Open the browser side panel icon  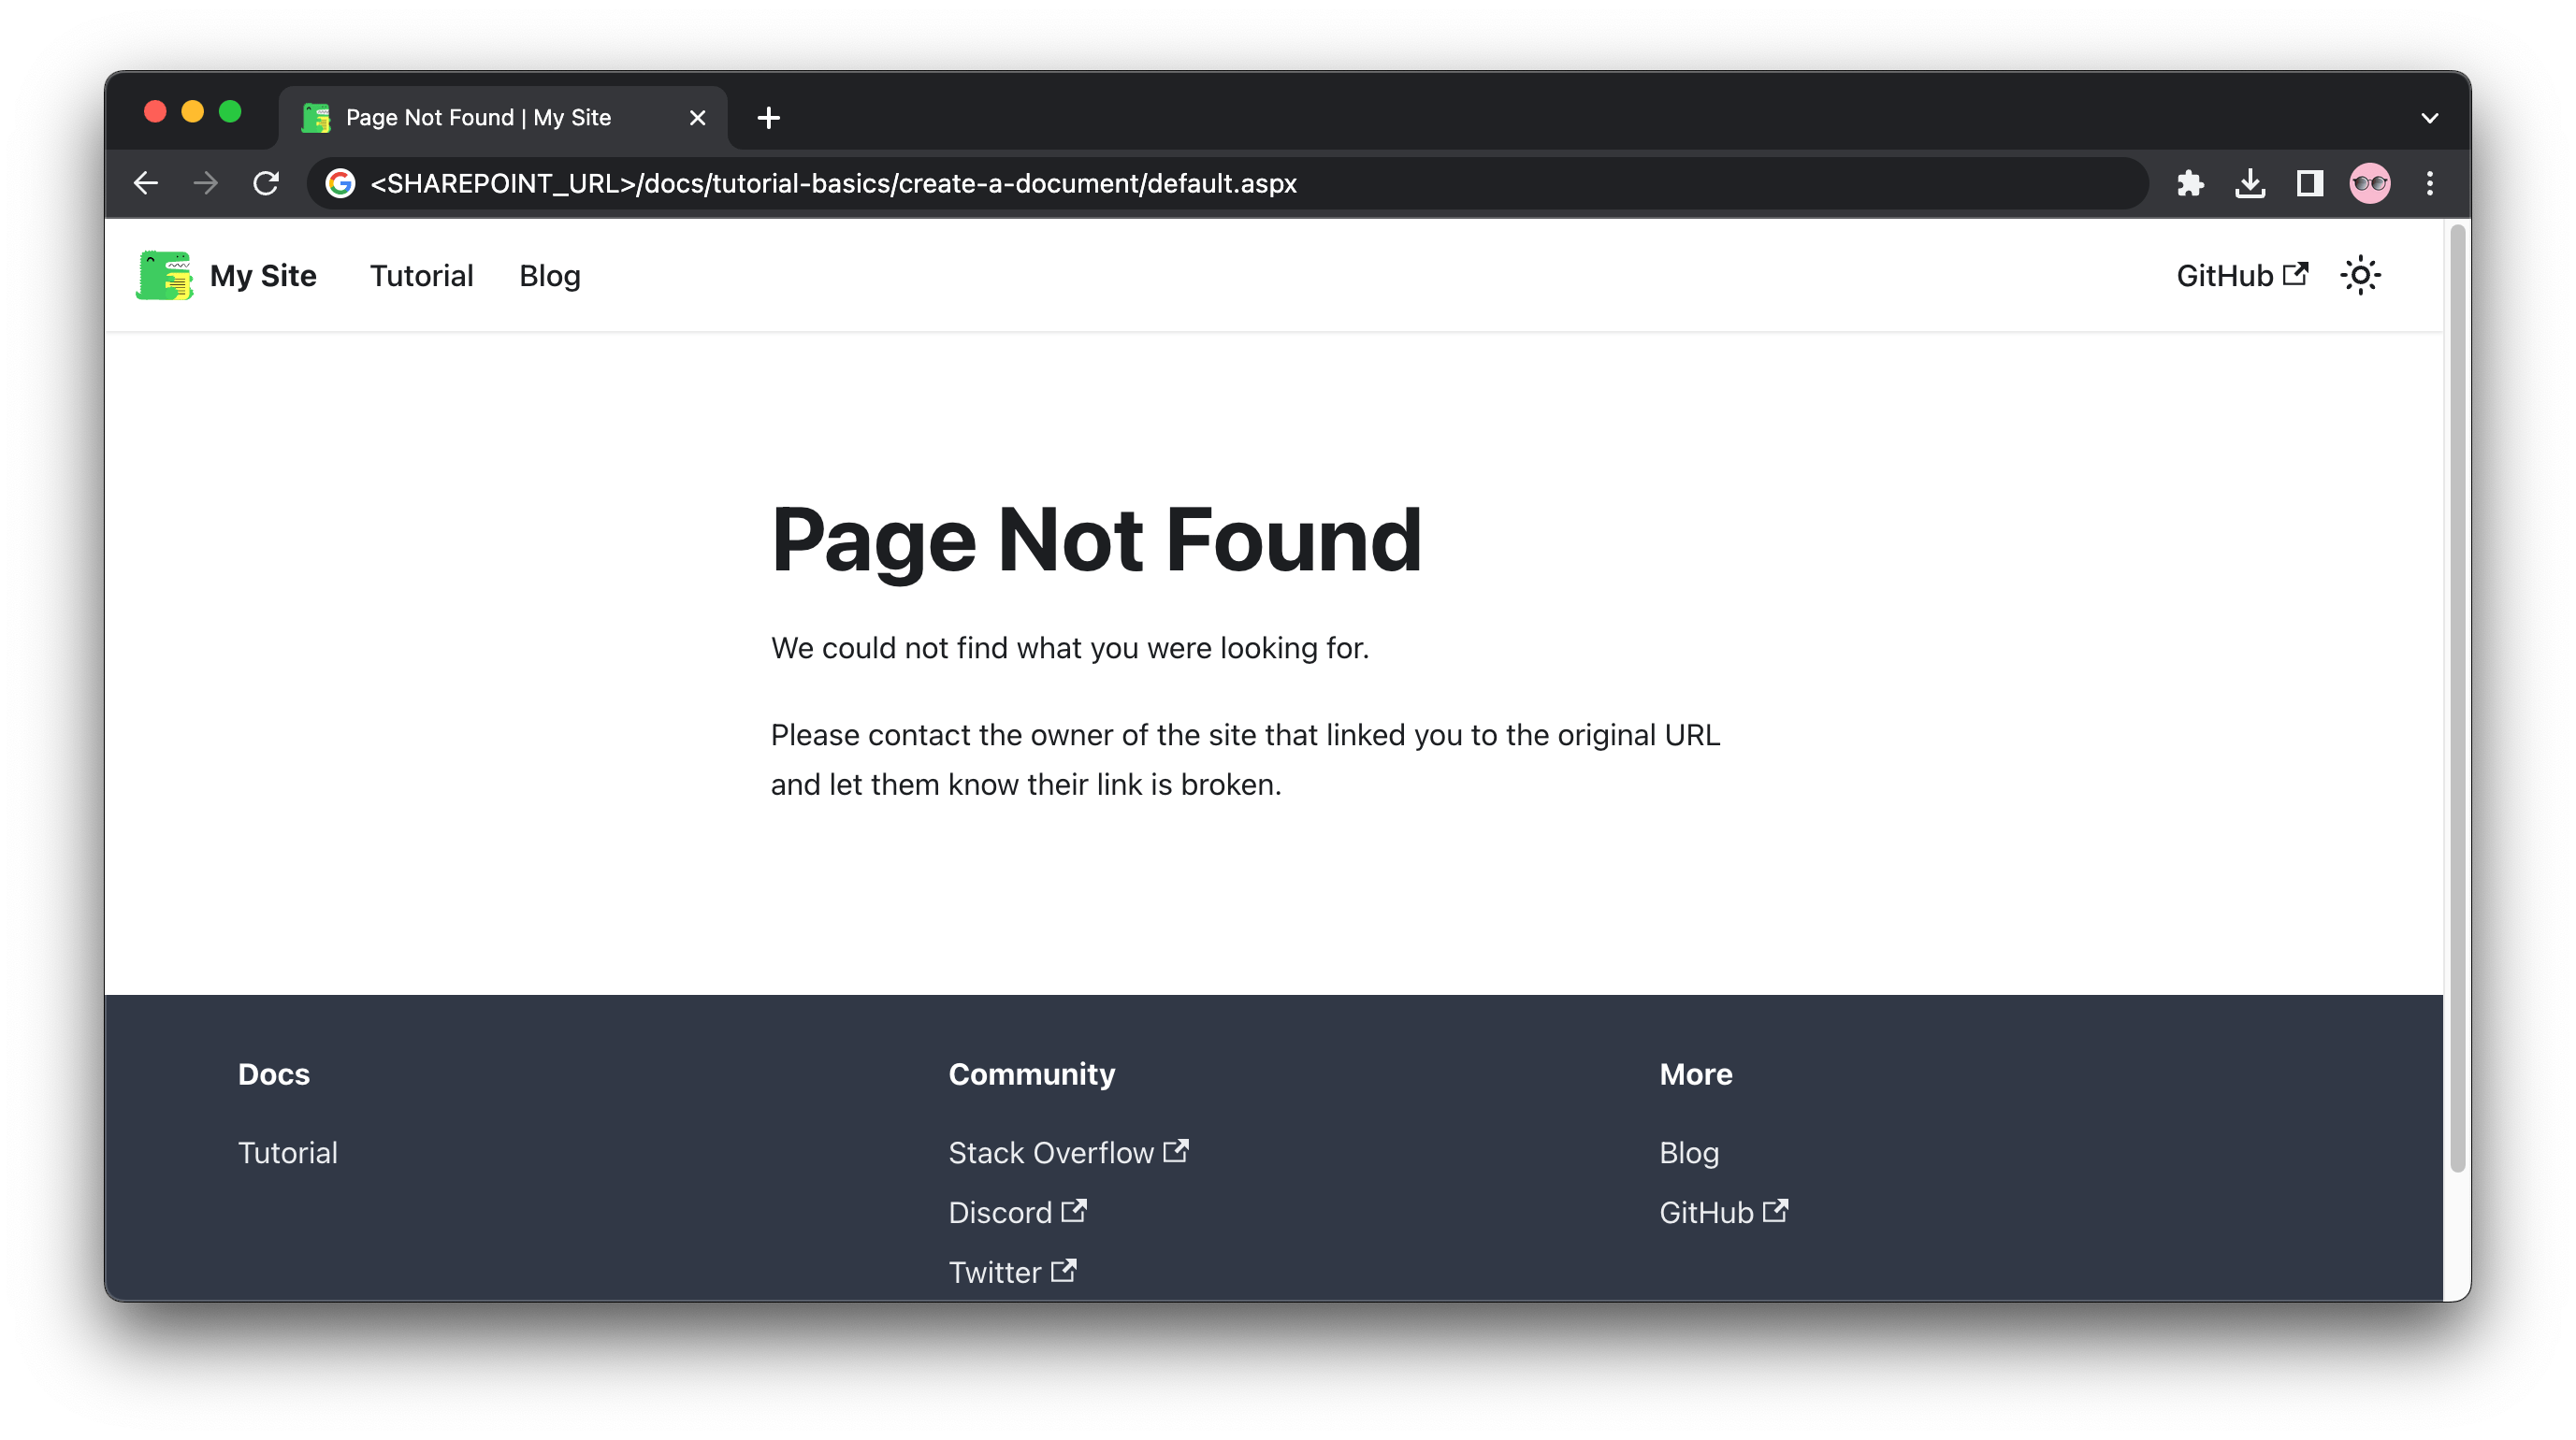[x=2309, y=183]
